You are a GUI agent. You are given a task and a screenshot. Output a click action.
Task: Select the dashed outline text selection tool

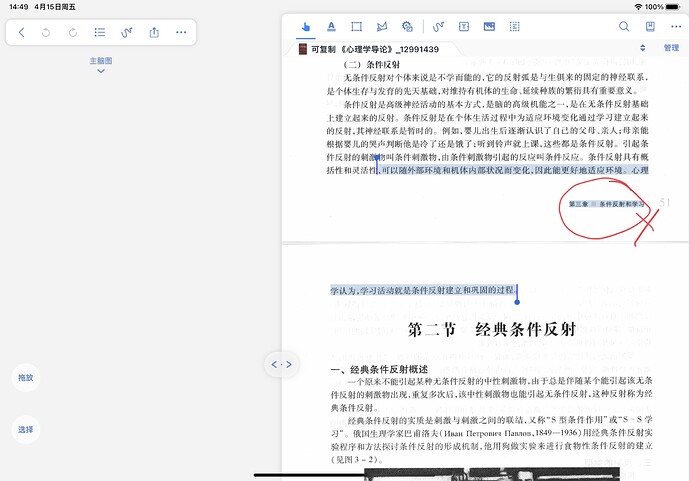[515, 27]
